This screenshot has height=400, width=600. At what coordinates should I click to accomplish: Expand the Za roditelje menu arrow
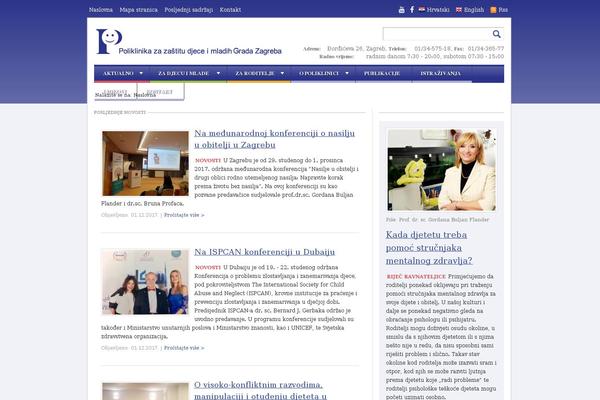click(282, 73)
